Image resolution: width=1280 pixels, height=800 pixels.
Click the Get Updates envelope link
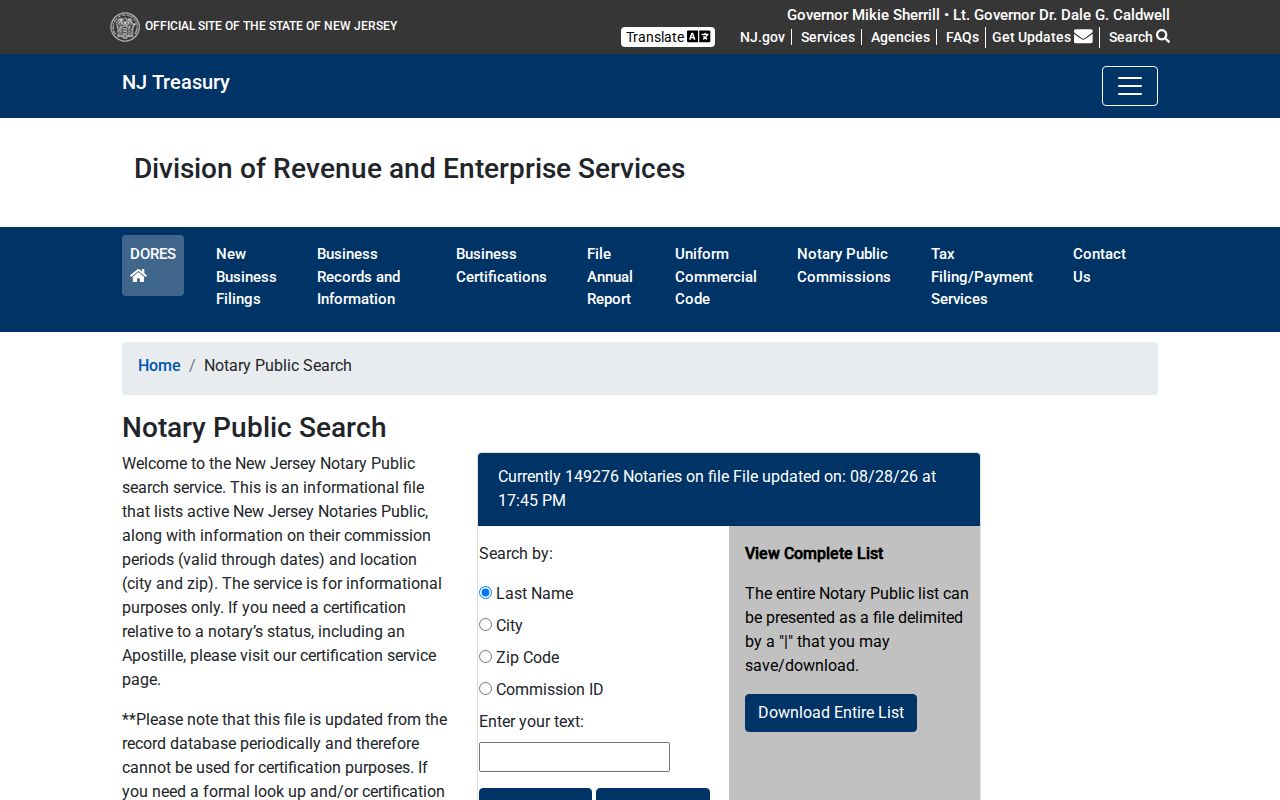coord(1042,37)
